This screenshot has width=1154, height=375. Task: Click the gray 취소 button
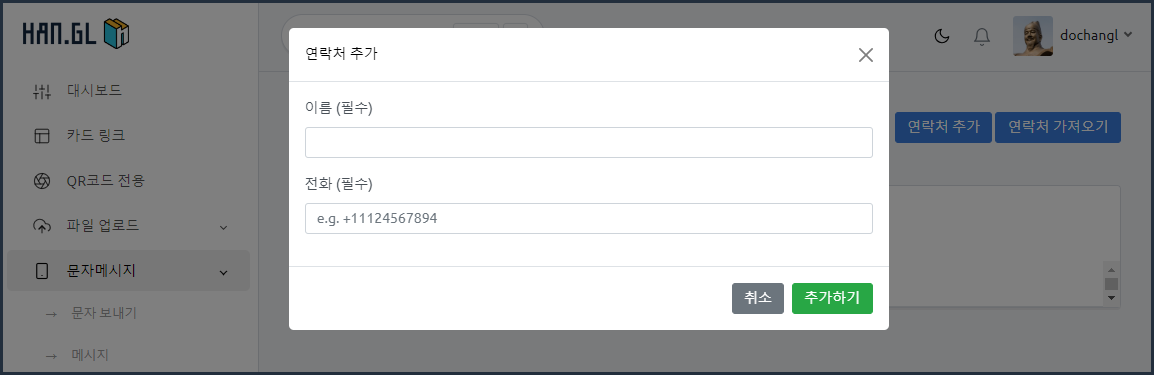[x=758, y=298]
